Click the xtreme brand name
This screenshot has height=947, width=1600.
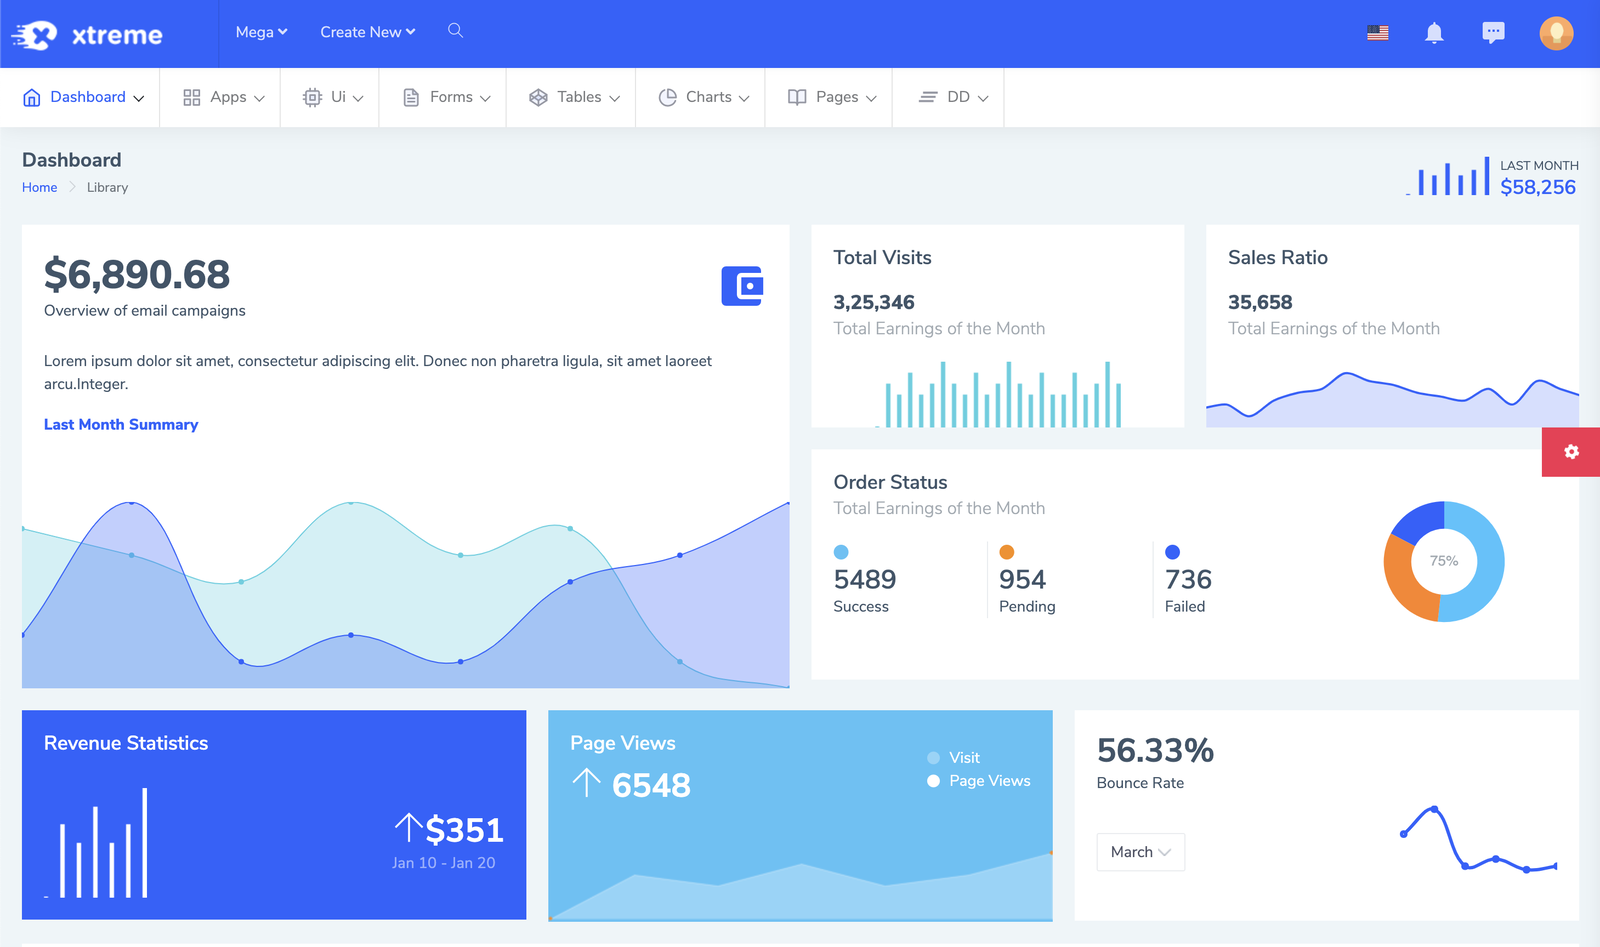click(117, 35)
